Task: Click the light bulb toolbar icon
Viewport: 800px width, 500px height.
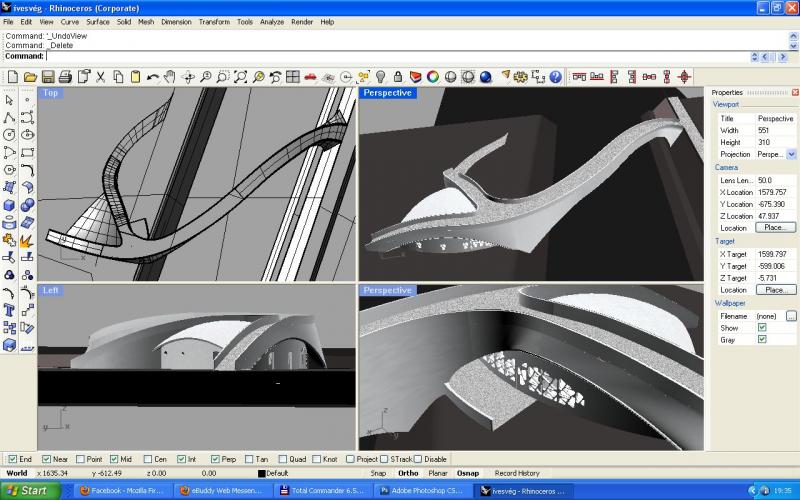Action: 380,76
